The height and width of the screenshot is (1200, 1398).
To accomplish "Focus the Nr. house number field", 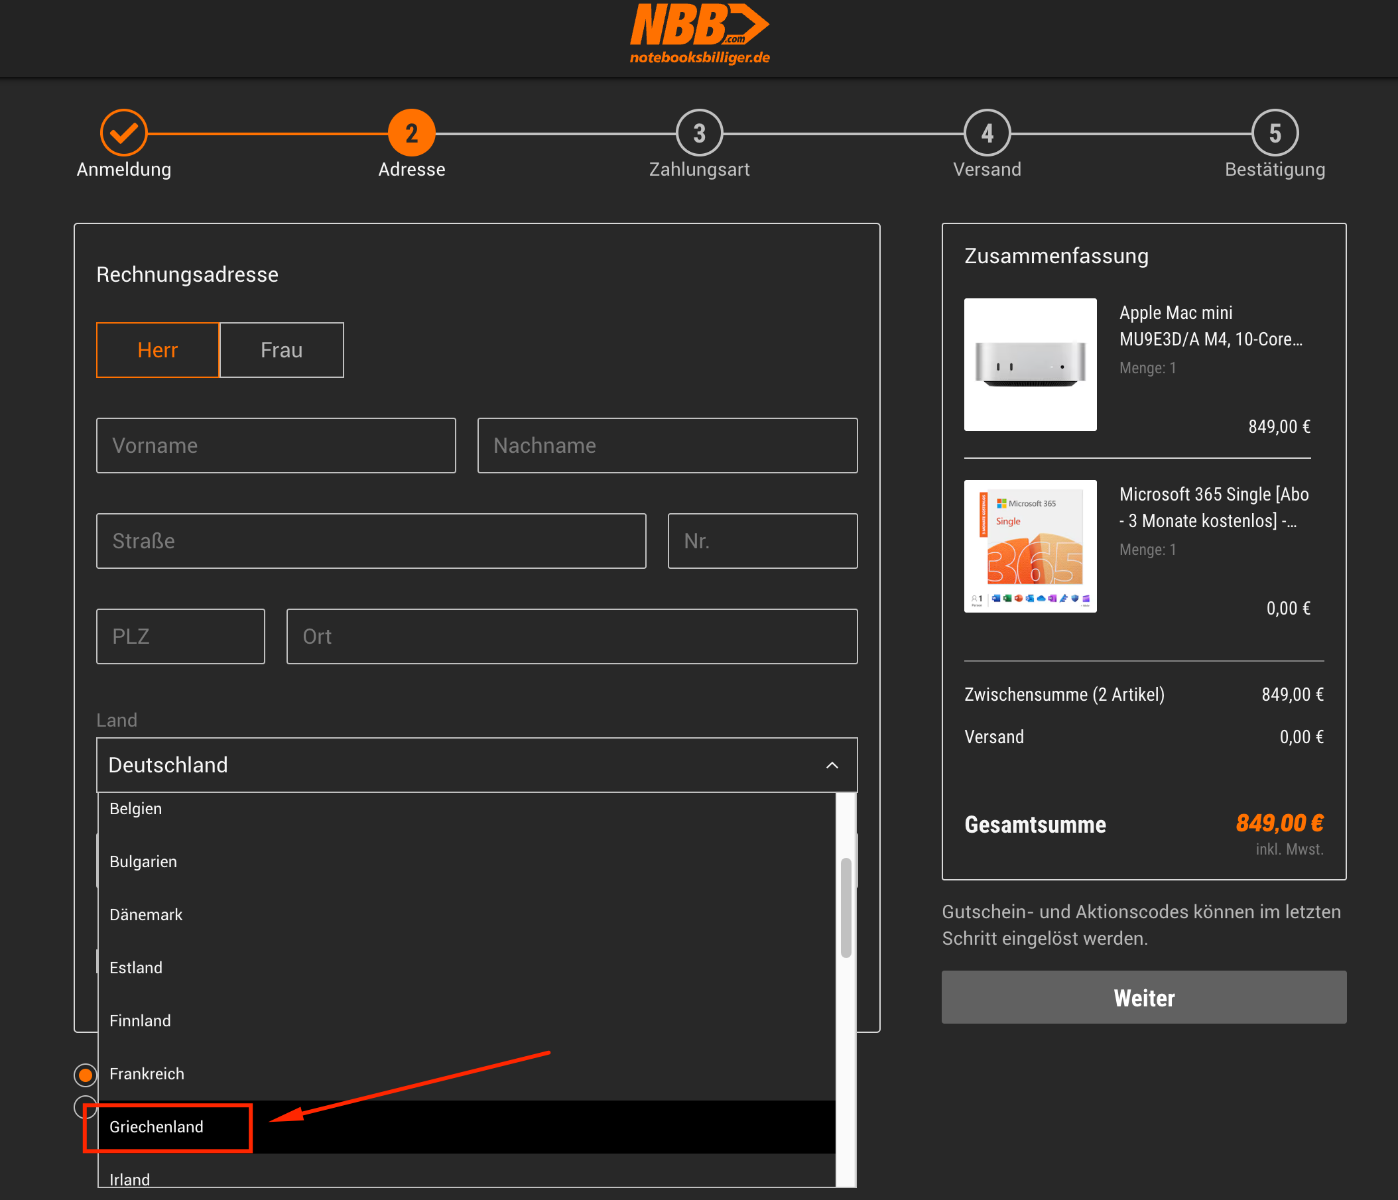I will click(763, 541).
